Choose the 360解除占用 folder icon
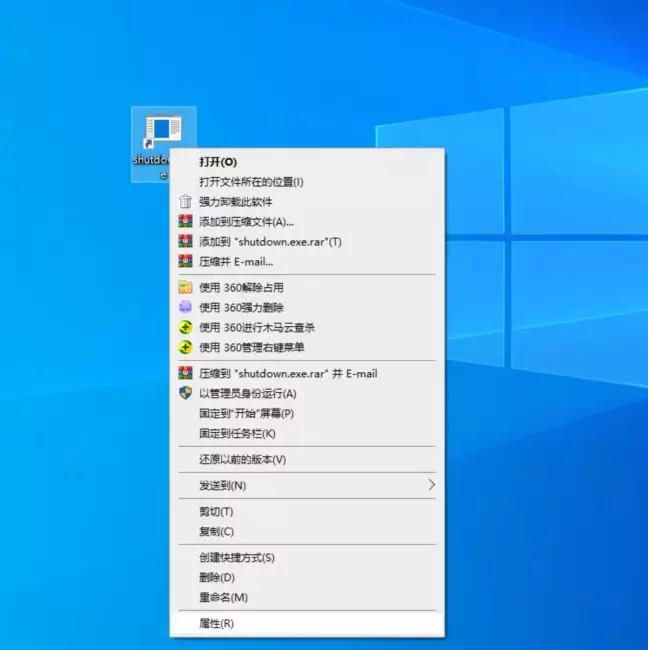The image size is (648, 650). coord(184,288)
